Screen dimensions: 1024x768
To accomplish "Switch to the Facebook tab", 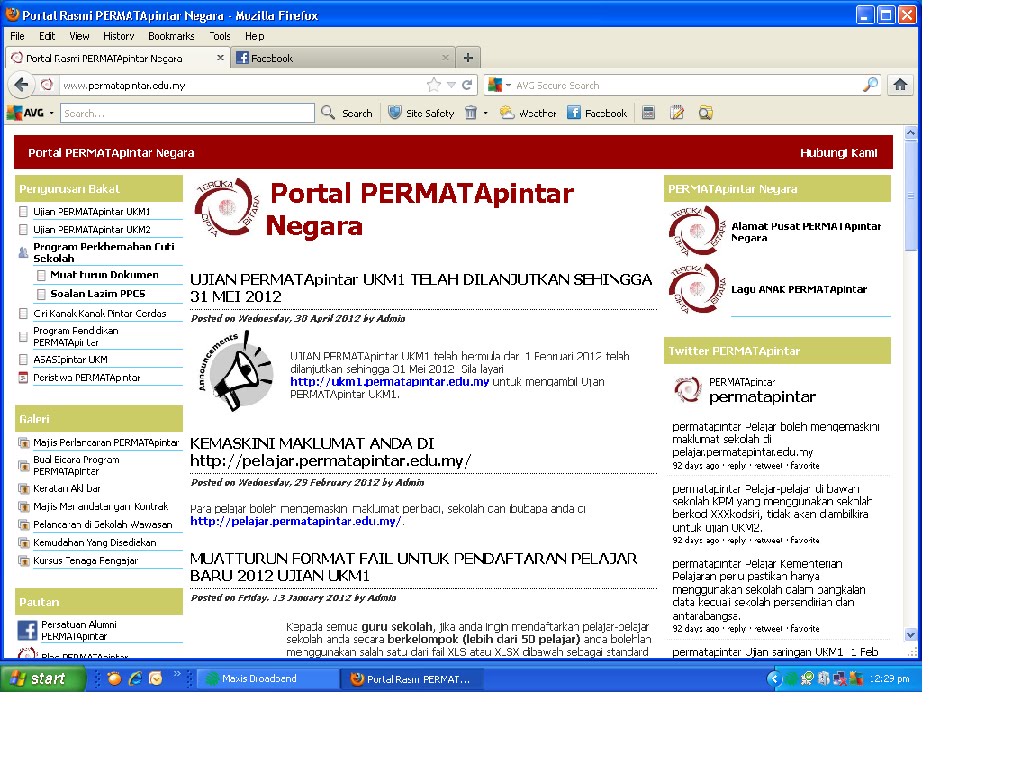I will pos(342,57).
